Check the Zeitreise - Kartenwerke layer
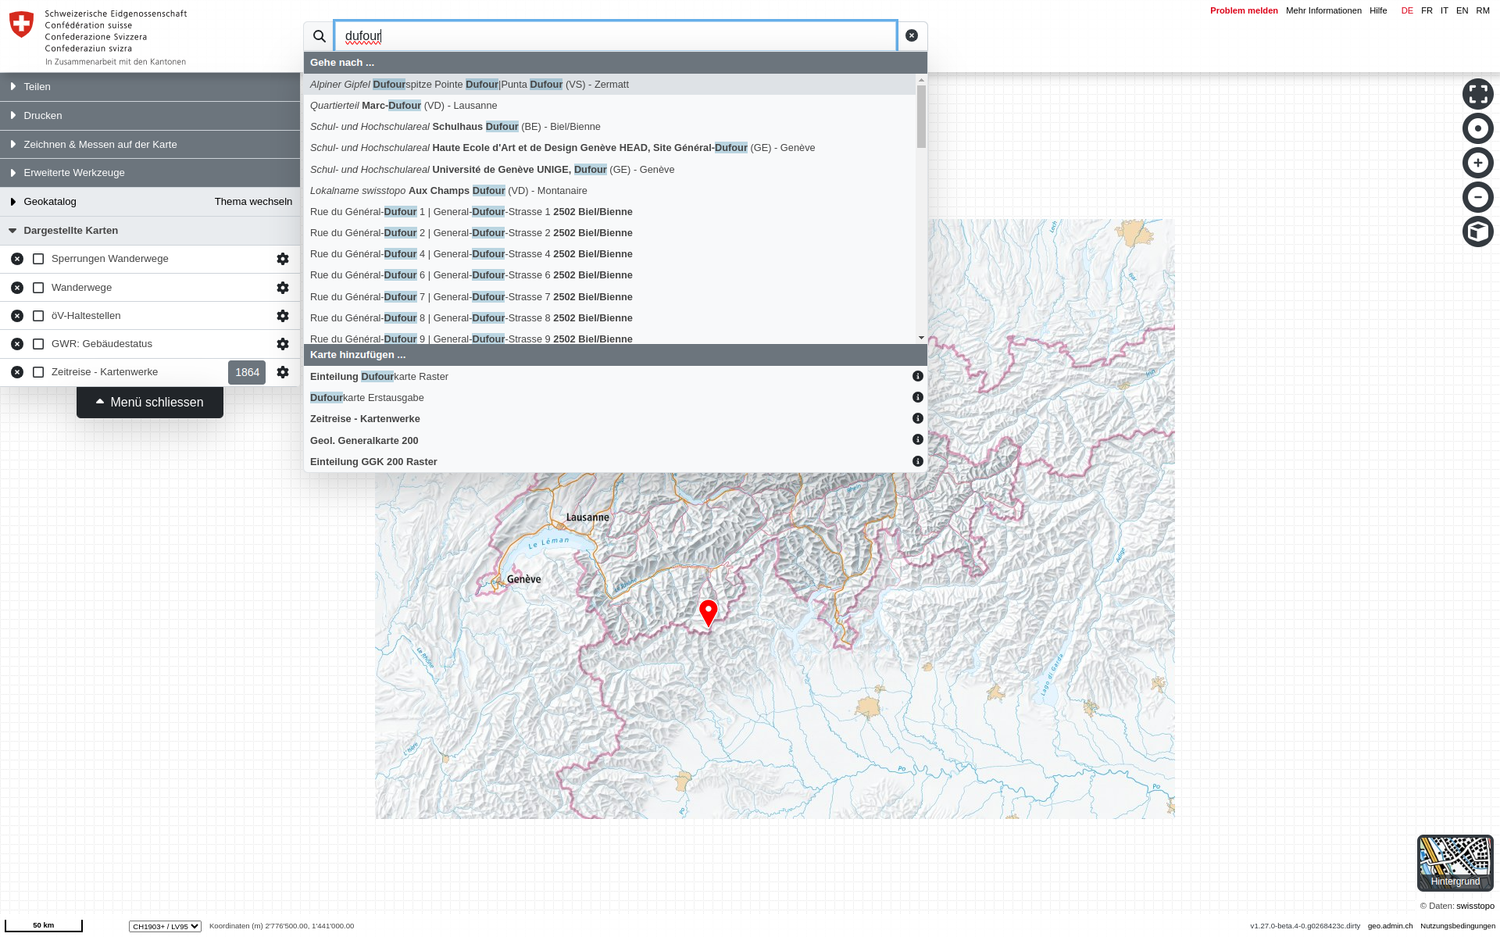This screenshot has width=1500, height=938. tap(38, 372)
